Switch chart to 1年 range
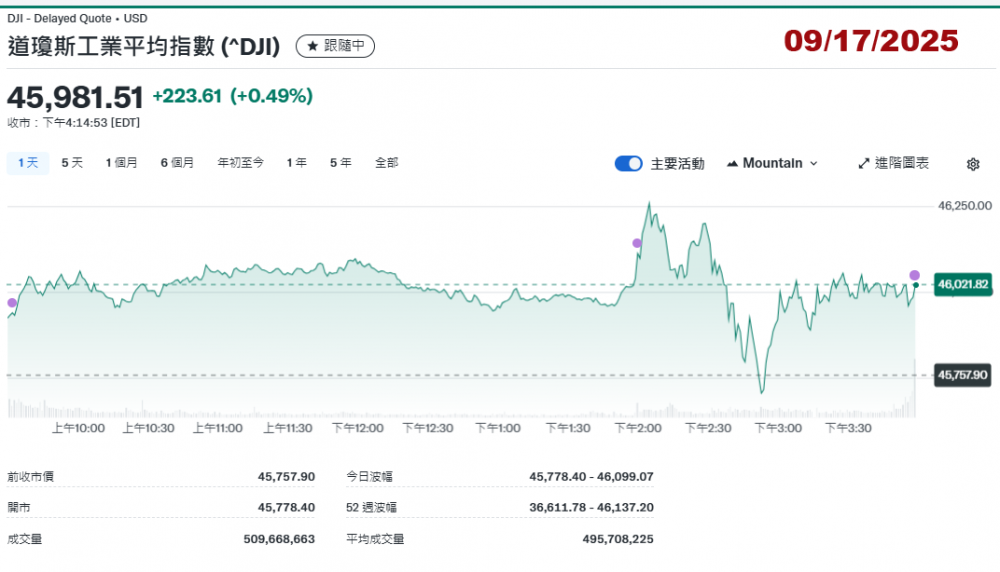Image resolution: width=1000 pixels, height=572 pixels. [296, 163]
